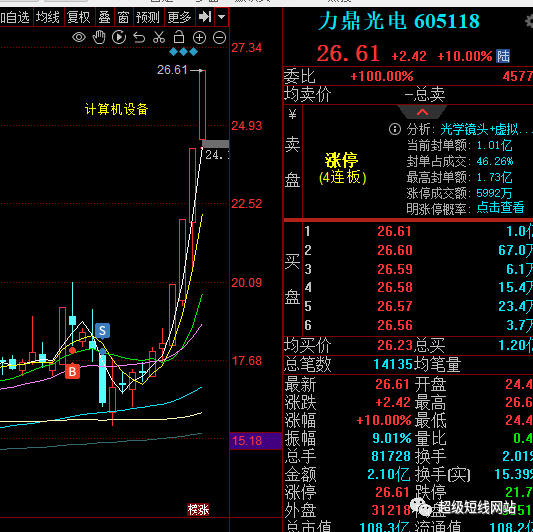533x532 pixels.
Task: Click the latest red limit-up candlestick
Action: [202, 105]
